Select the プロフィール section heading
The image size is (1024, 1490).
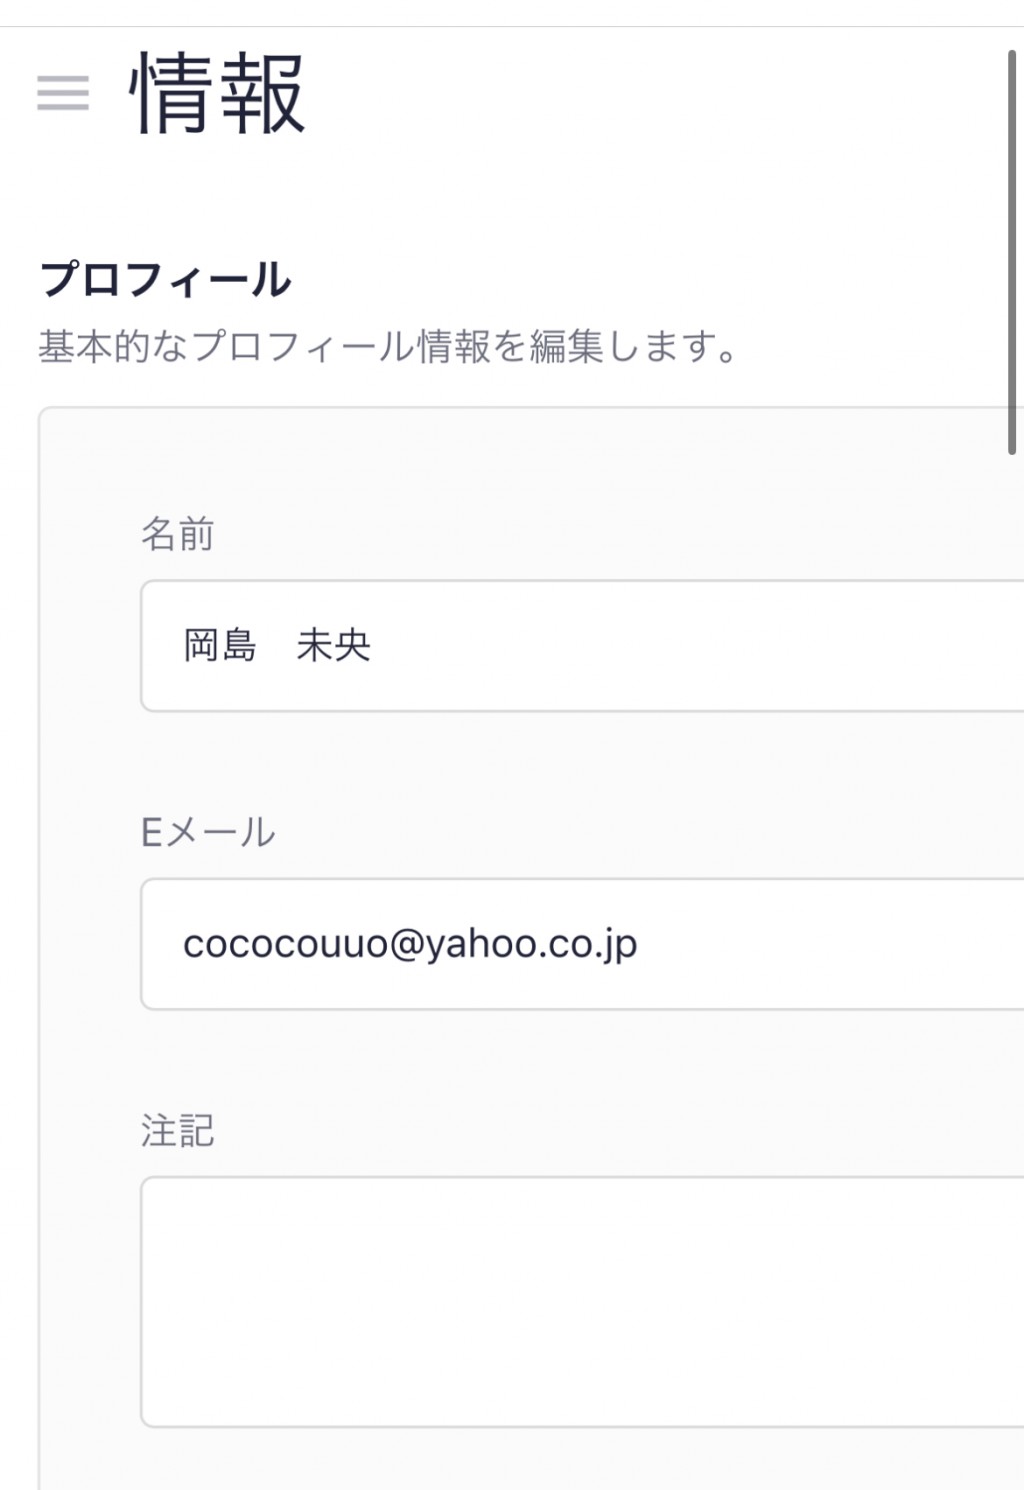click(x=165, y=279)
